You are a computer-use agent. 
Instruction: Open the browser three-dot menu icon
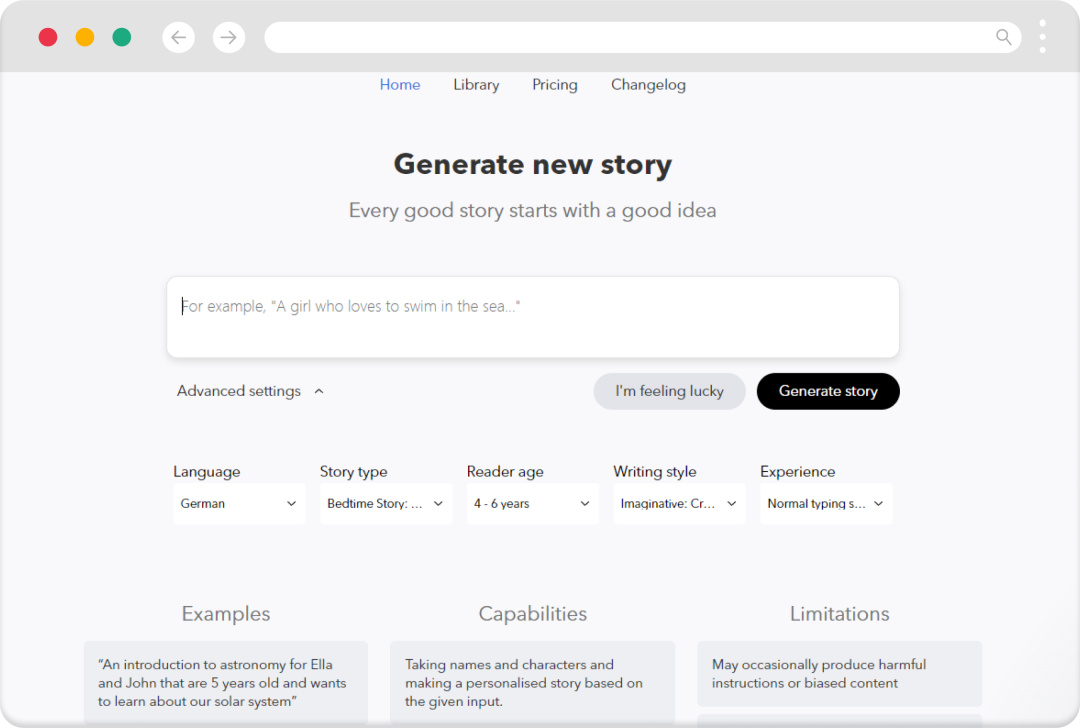pyautogui.click(x=1043, y=37)
